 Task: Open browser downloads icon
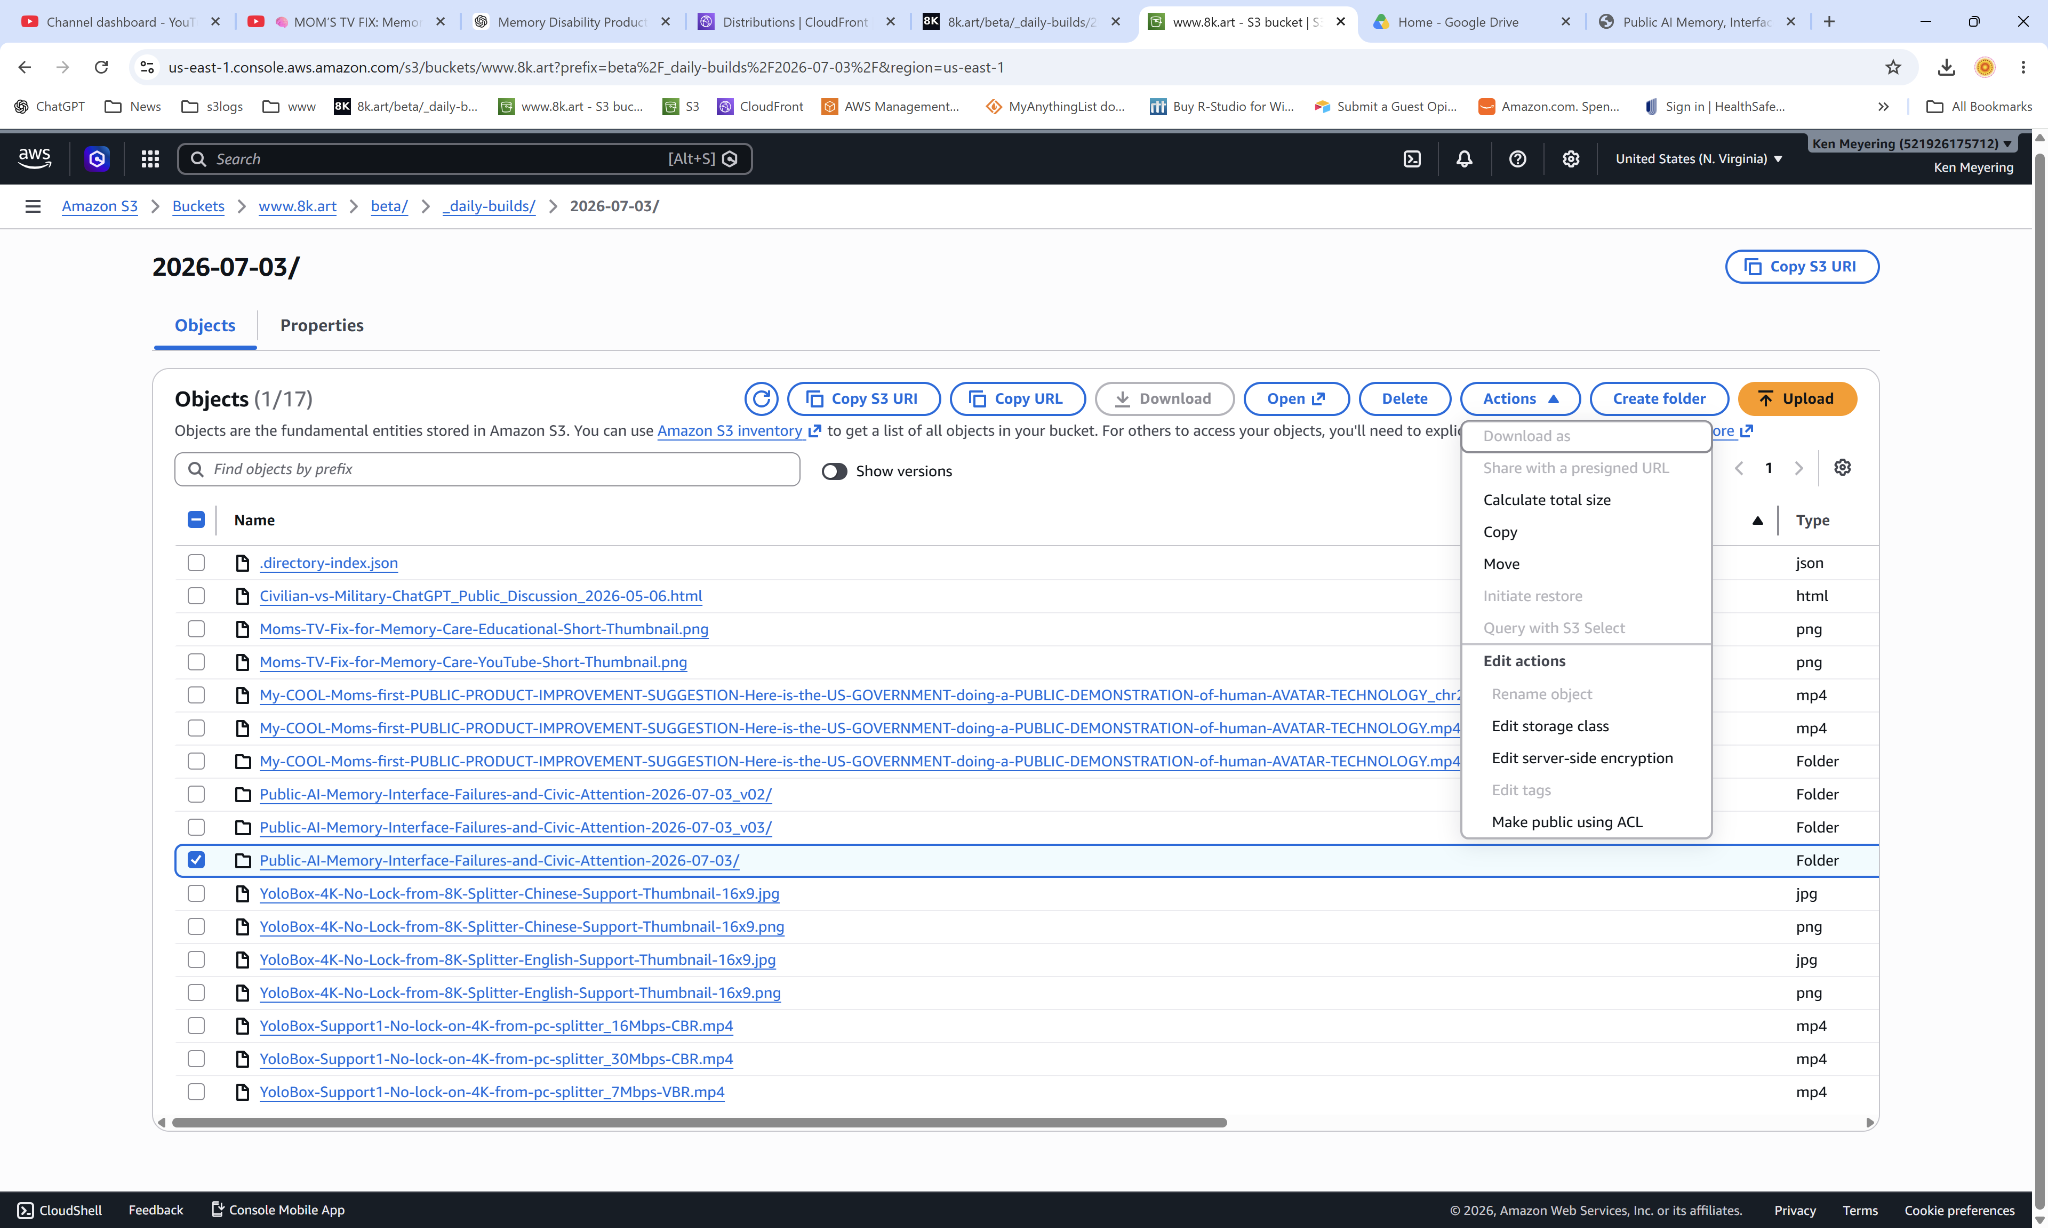1946,67
